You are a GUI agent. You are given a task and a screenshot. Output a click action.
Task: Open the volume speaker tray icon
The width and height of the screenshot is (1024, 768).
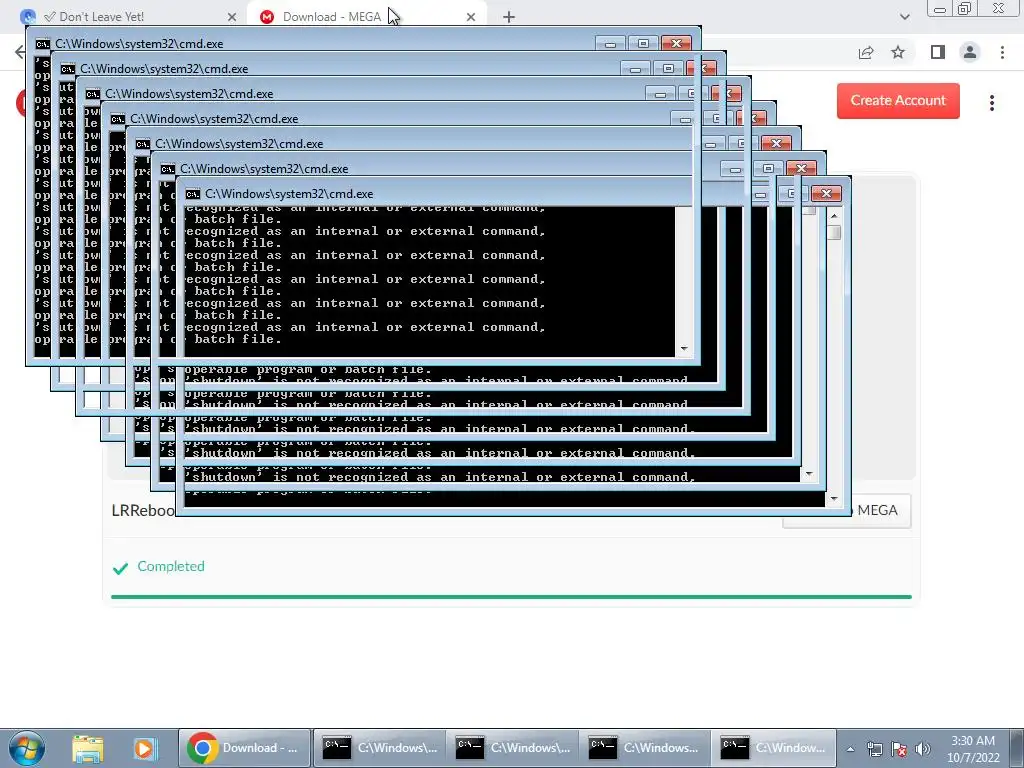(922, 749)
